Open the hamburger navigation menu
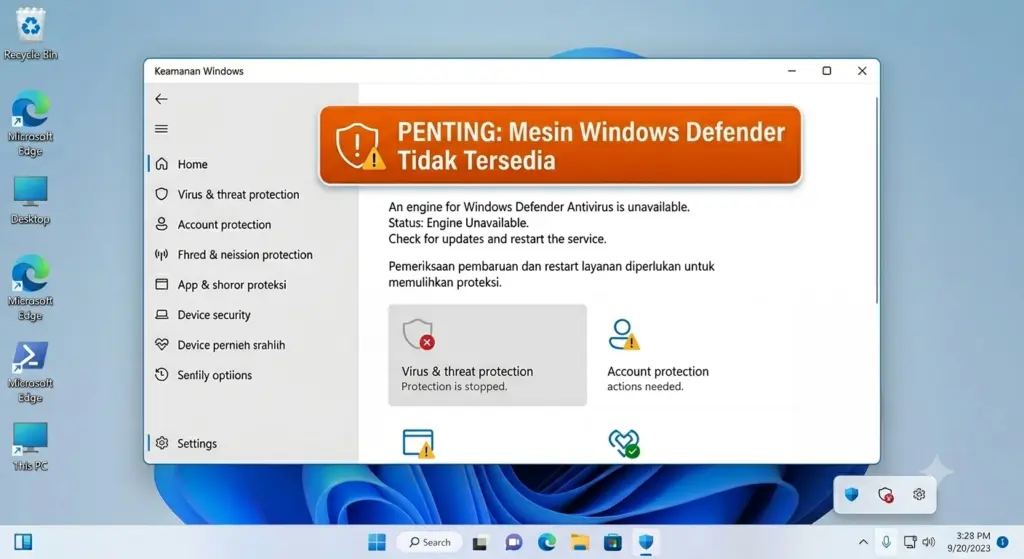 [x=161, y=129]
